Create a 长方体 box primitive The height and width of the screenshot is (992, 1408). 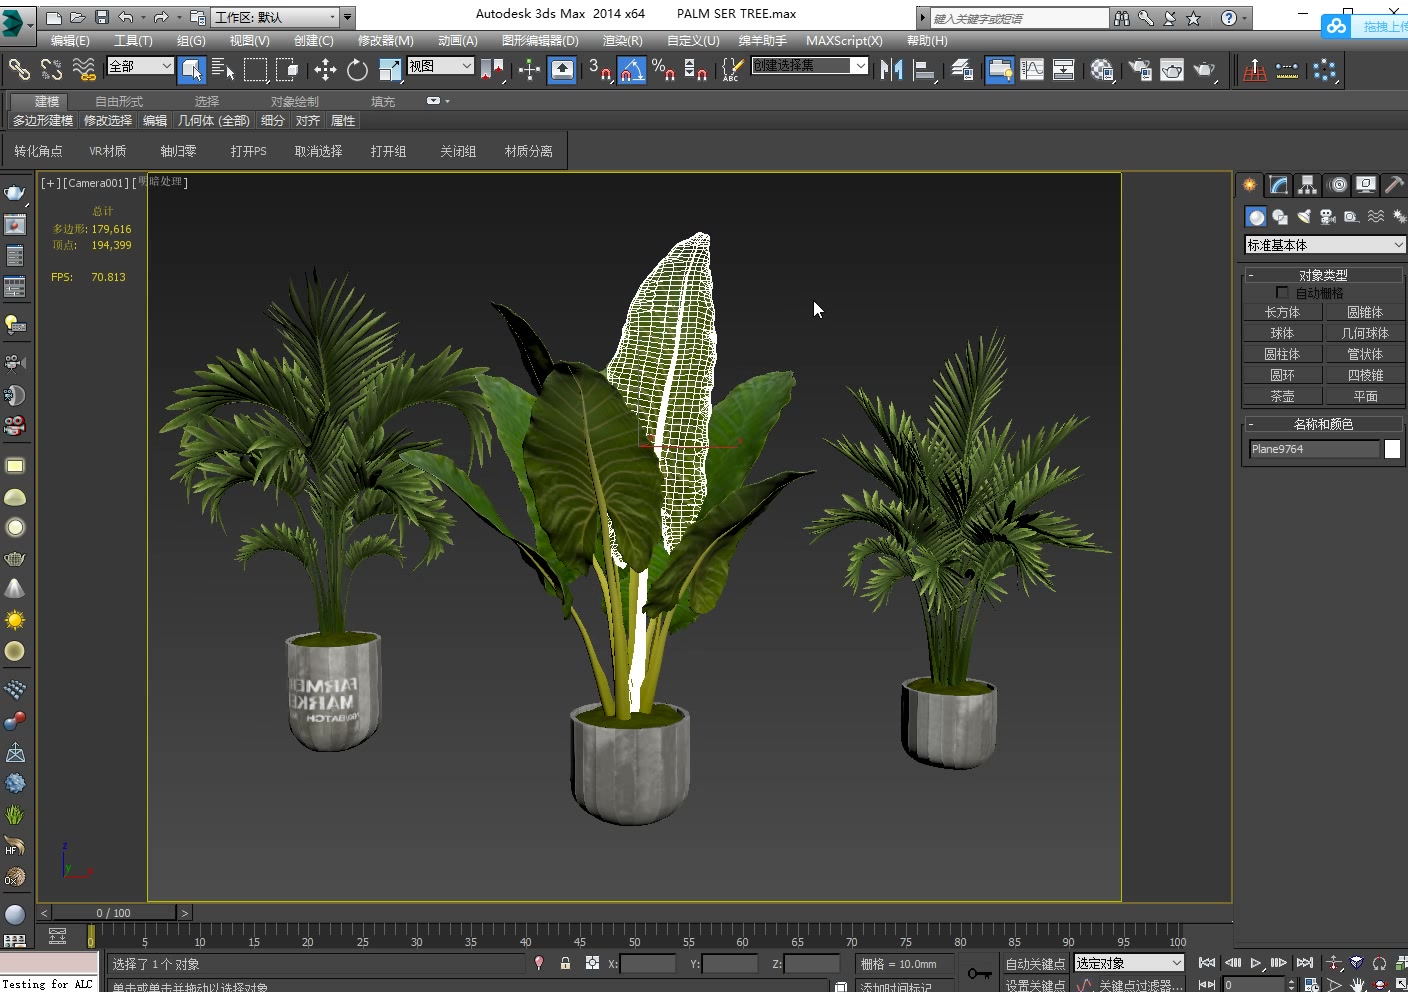(1282, 312)
